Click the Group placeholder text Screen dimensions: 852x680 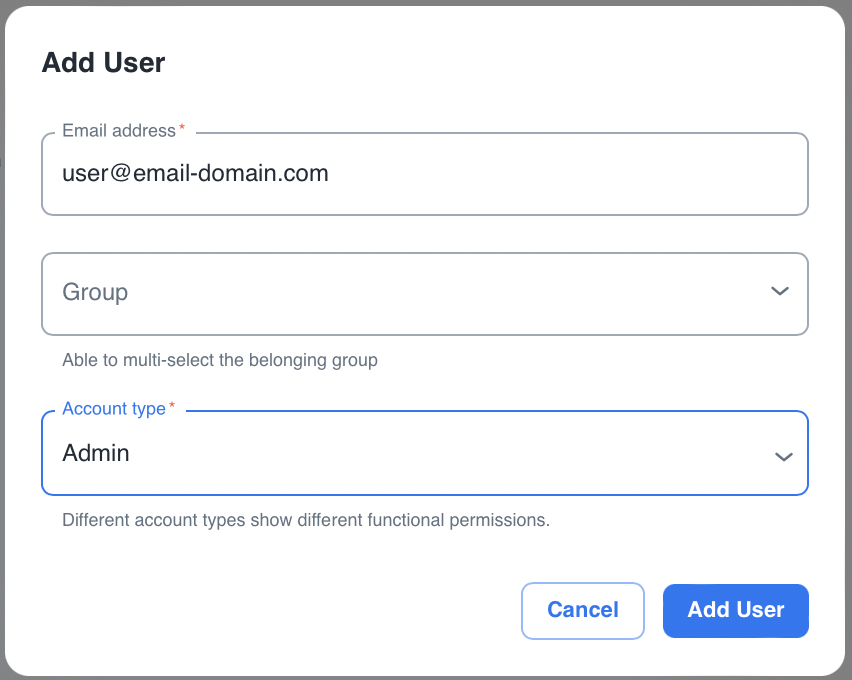pos(95,292)
